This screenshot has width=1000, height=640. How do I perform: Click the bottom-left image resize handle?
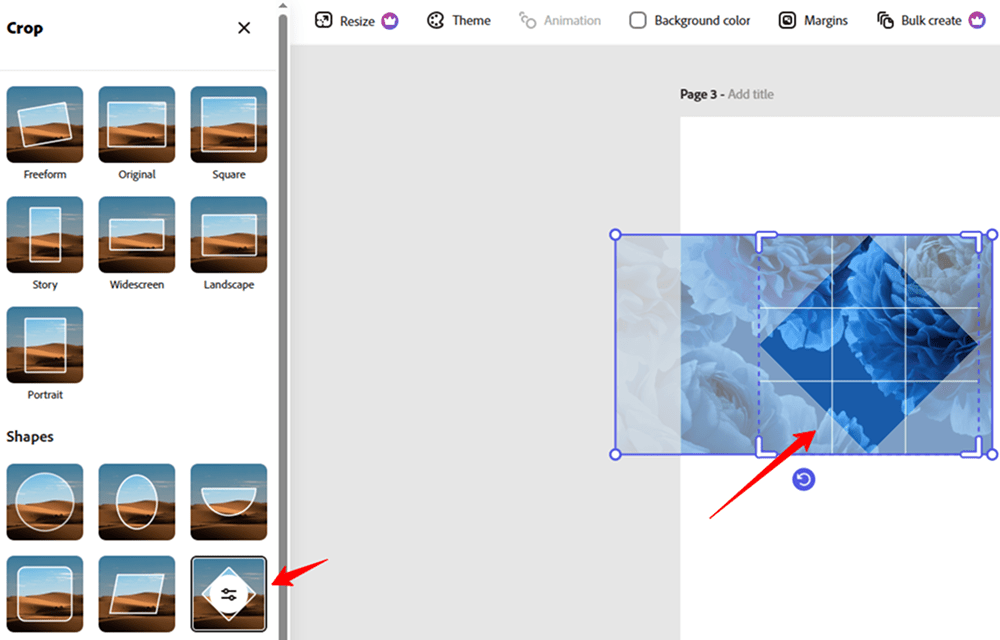615,455
